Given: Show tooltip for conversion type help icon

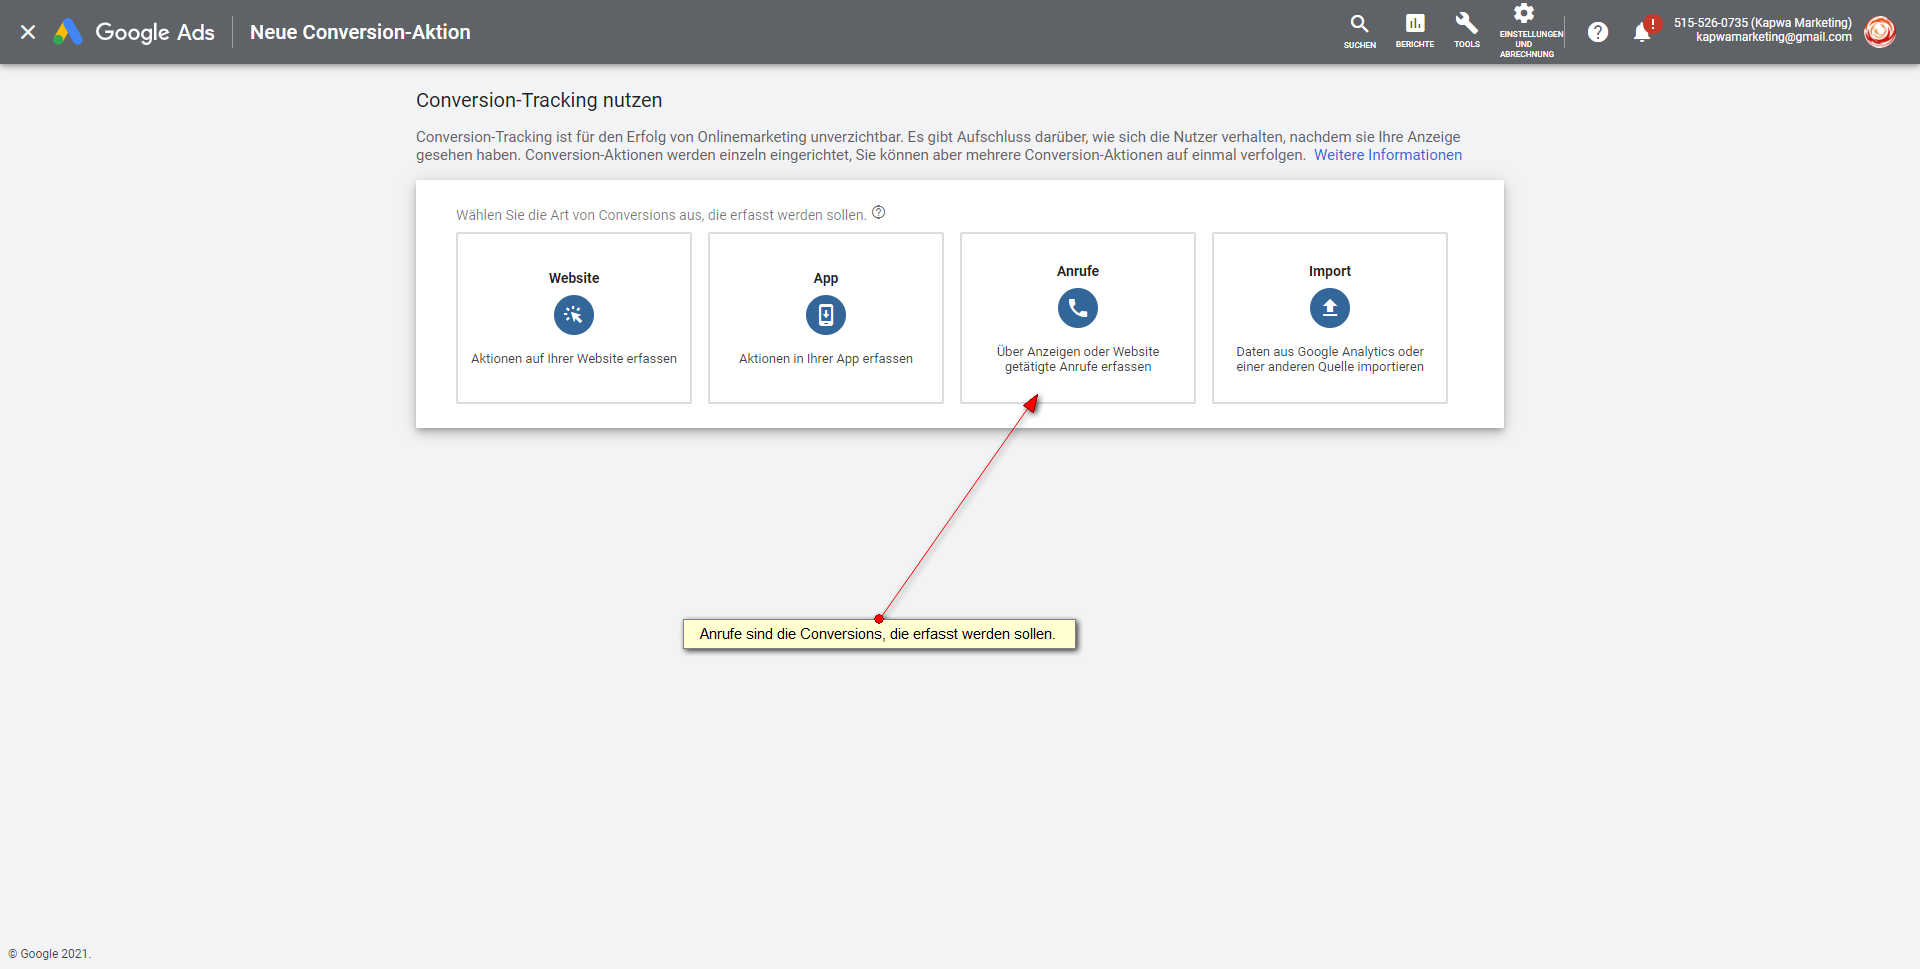Looking at the screenshot, I should click(x=878, y=213).
